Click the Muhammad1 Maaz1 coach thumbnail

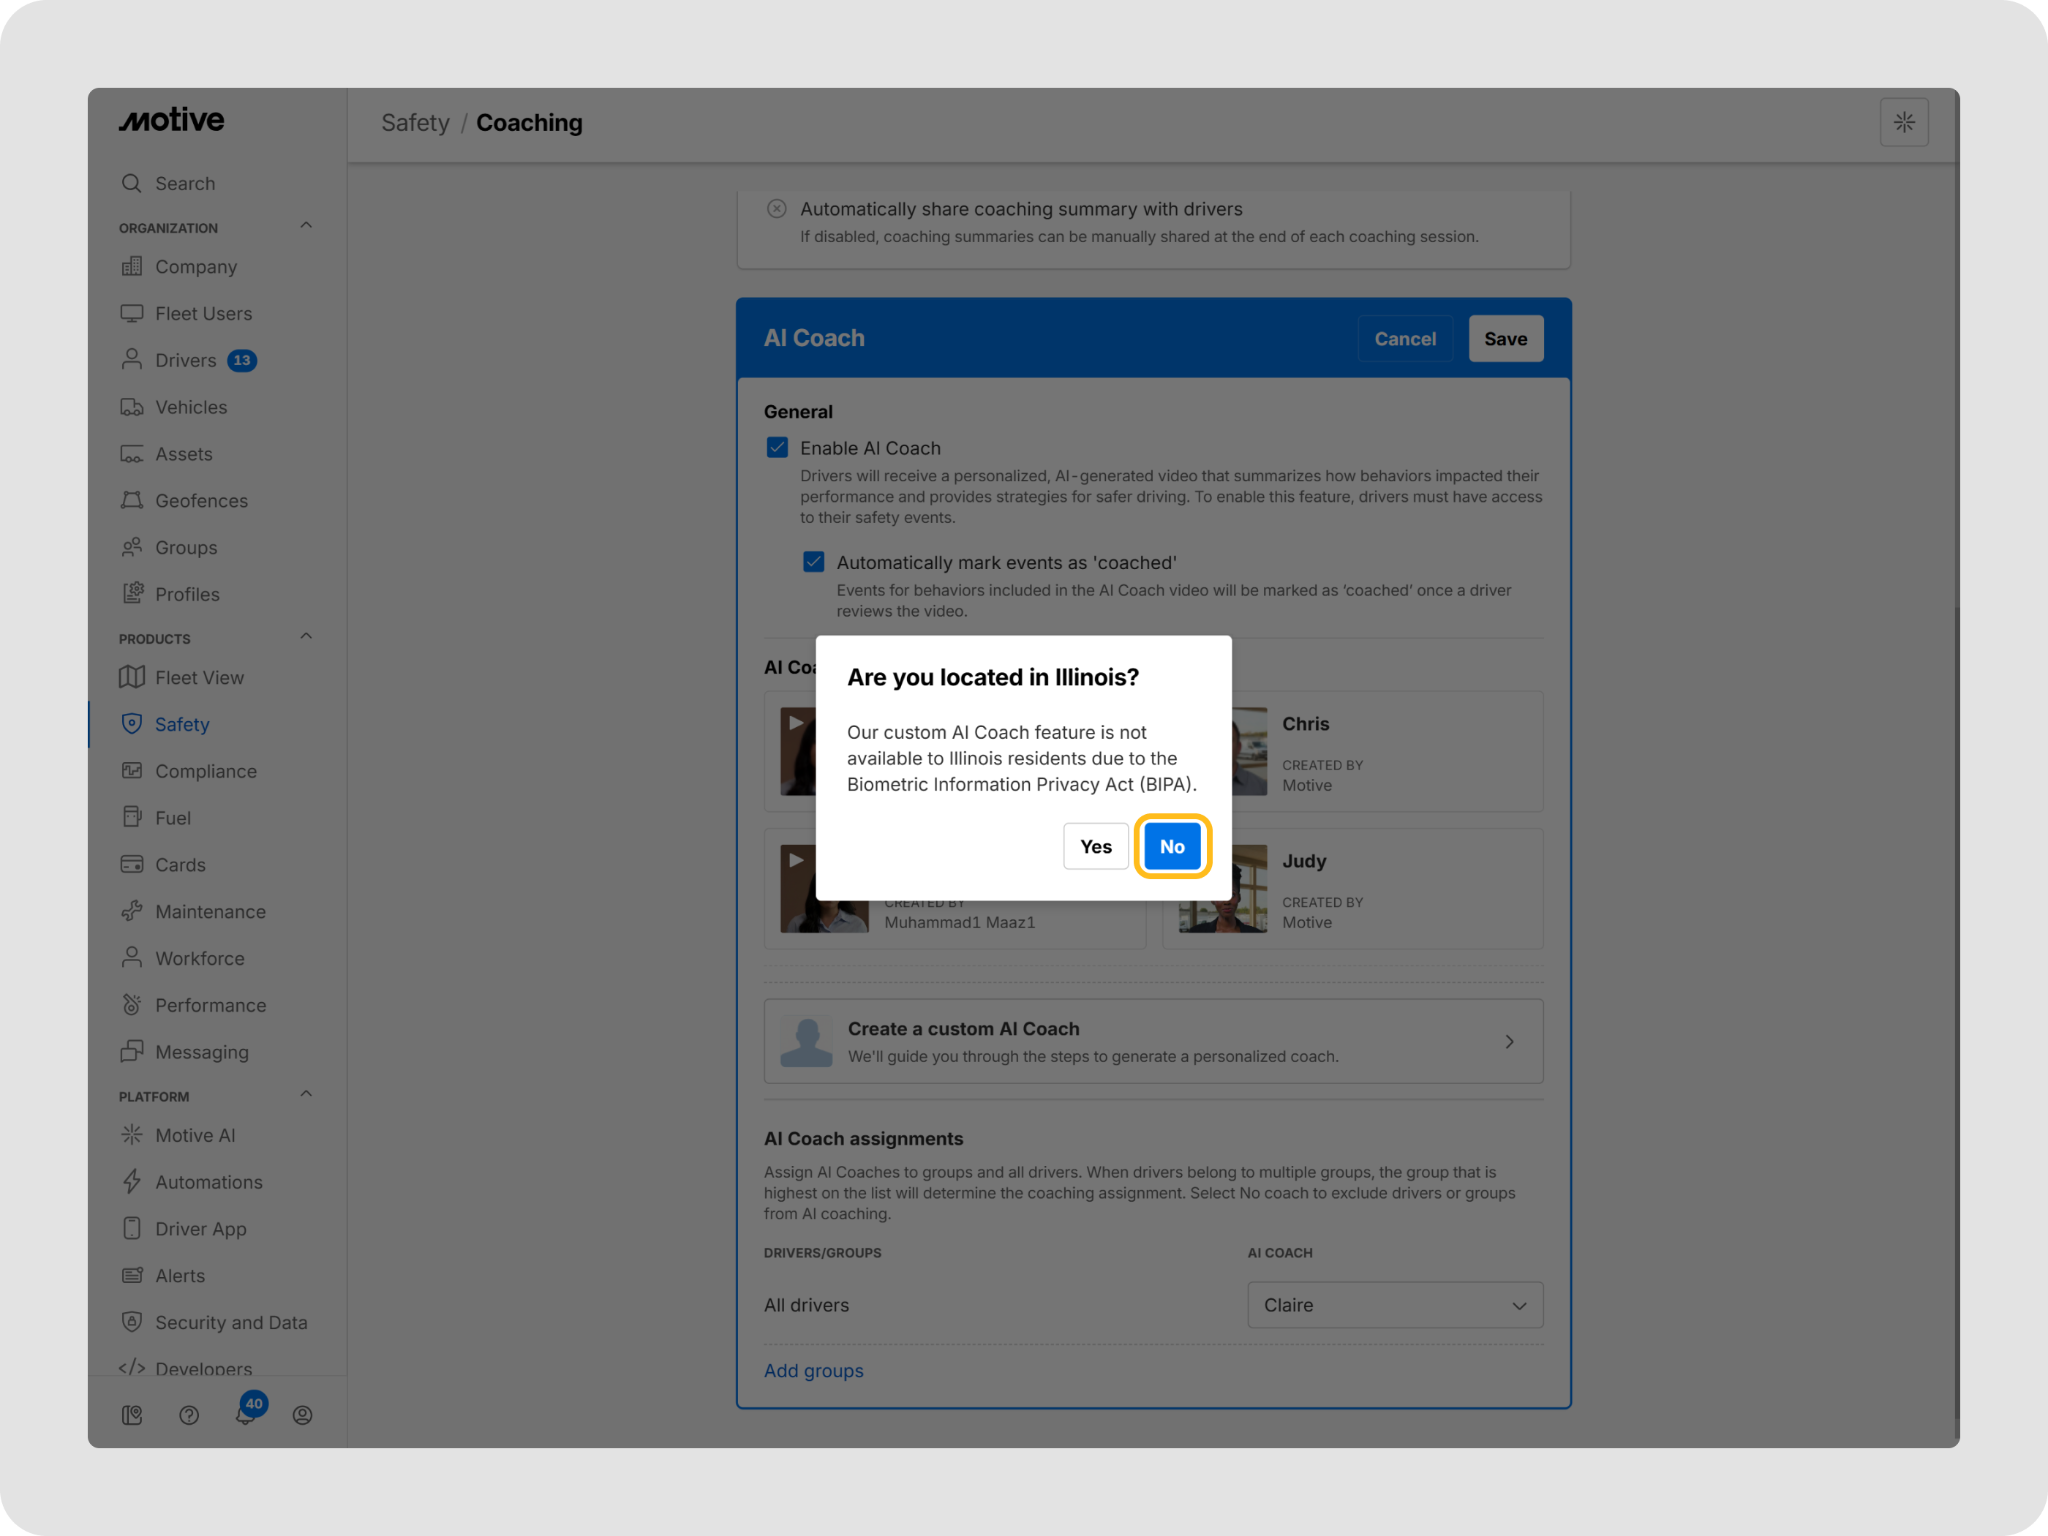click(824, 889)
